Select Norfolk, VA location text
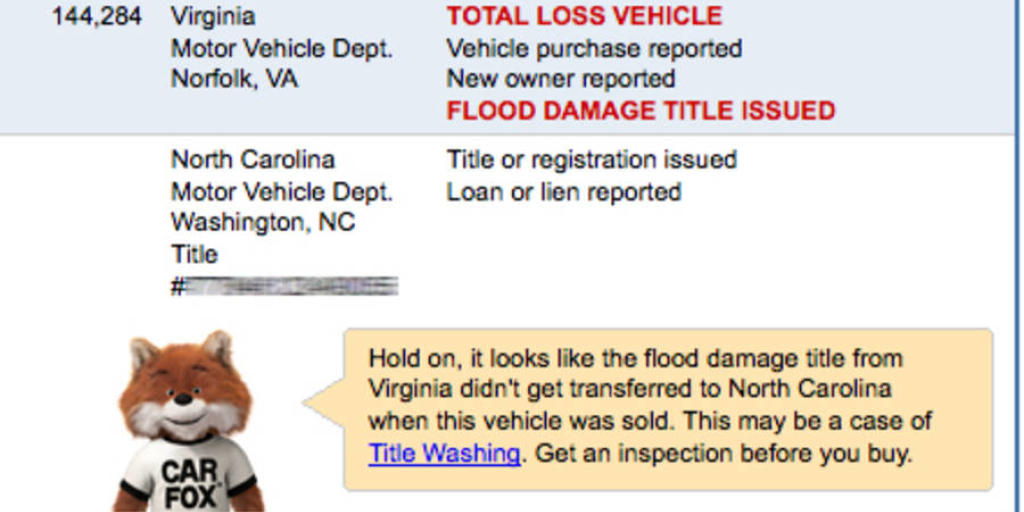Image resolution: width=1024 pixels, height=512 pixels. coord(234,79)
